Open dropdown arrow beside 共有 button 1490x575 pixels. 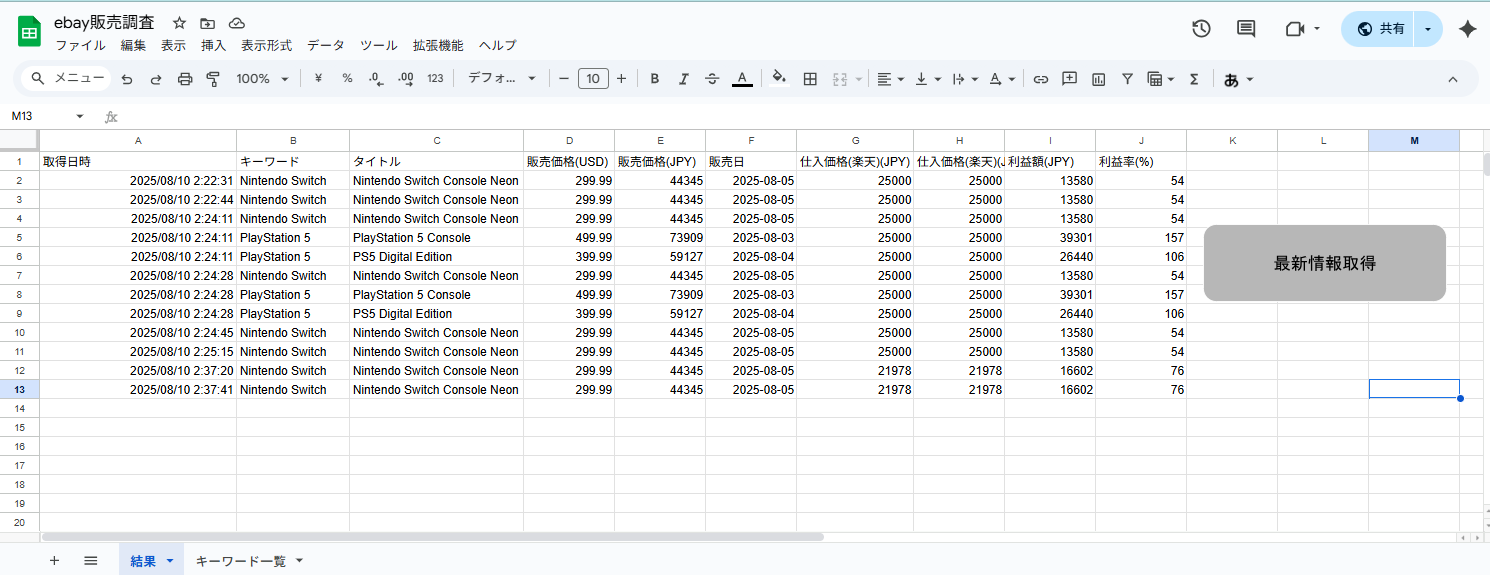[1428, 29]
